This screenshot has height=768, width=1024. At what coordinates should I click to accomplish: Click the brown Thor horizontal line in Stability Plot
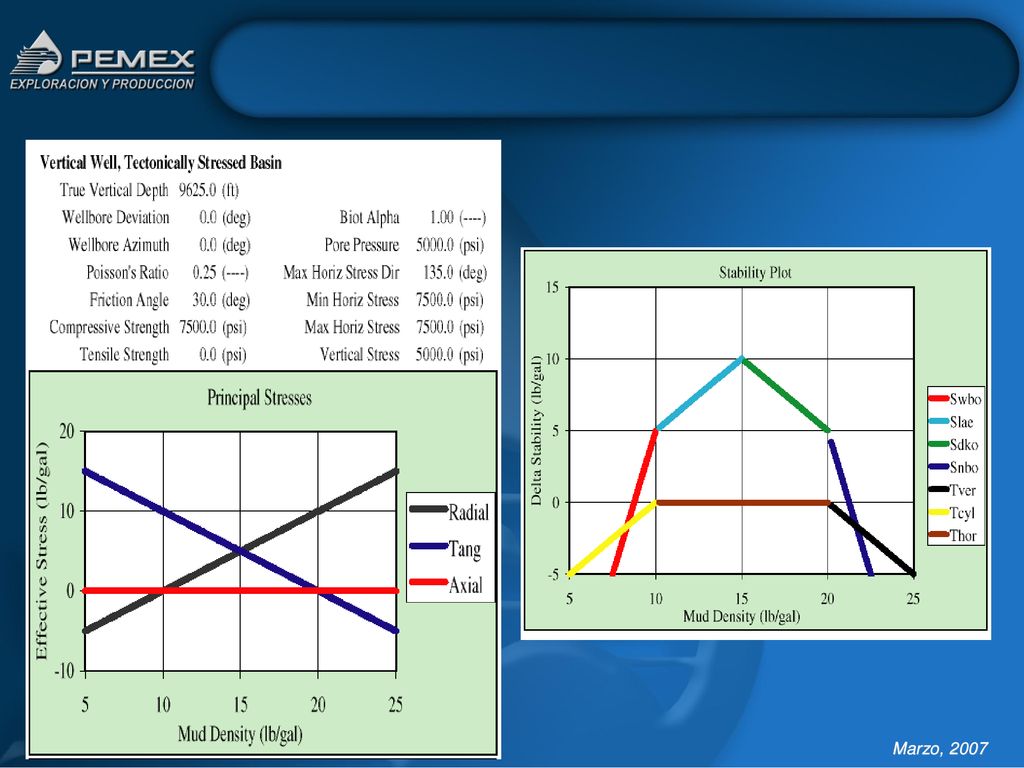(x=742, y=503)
